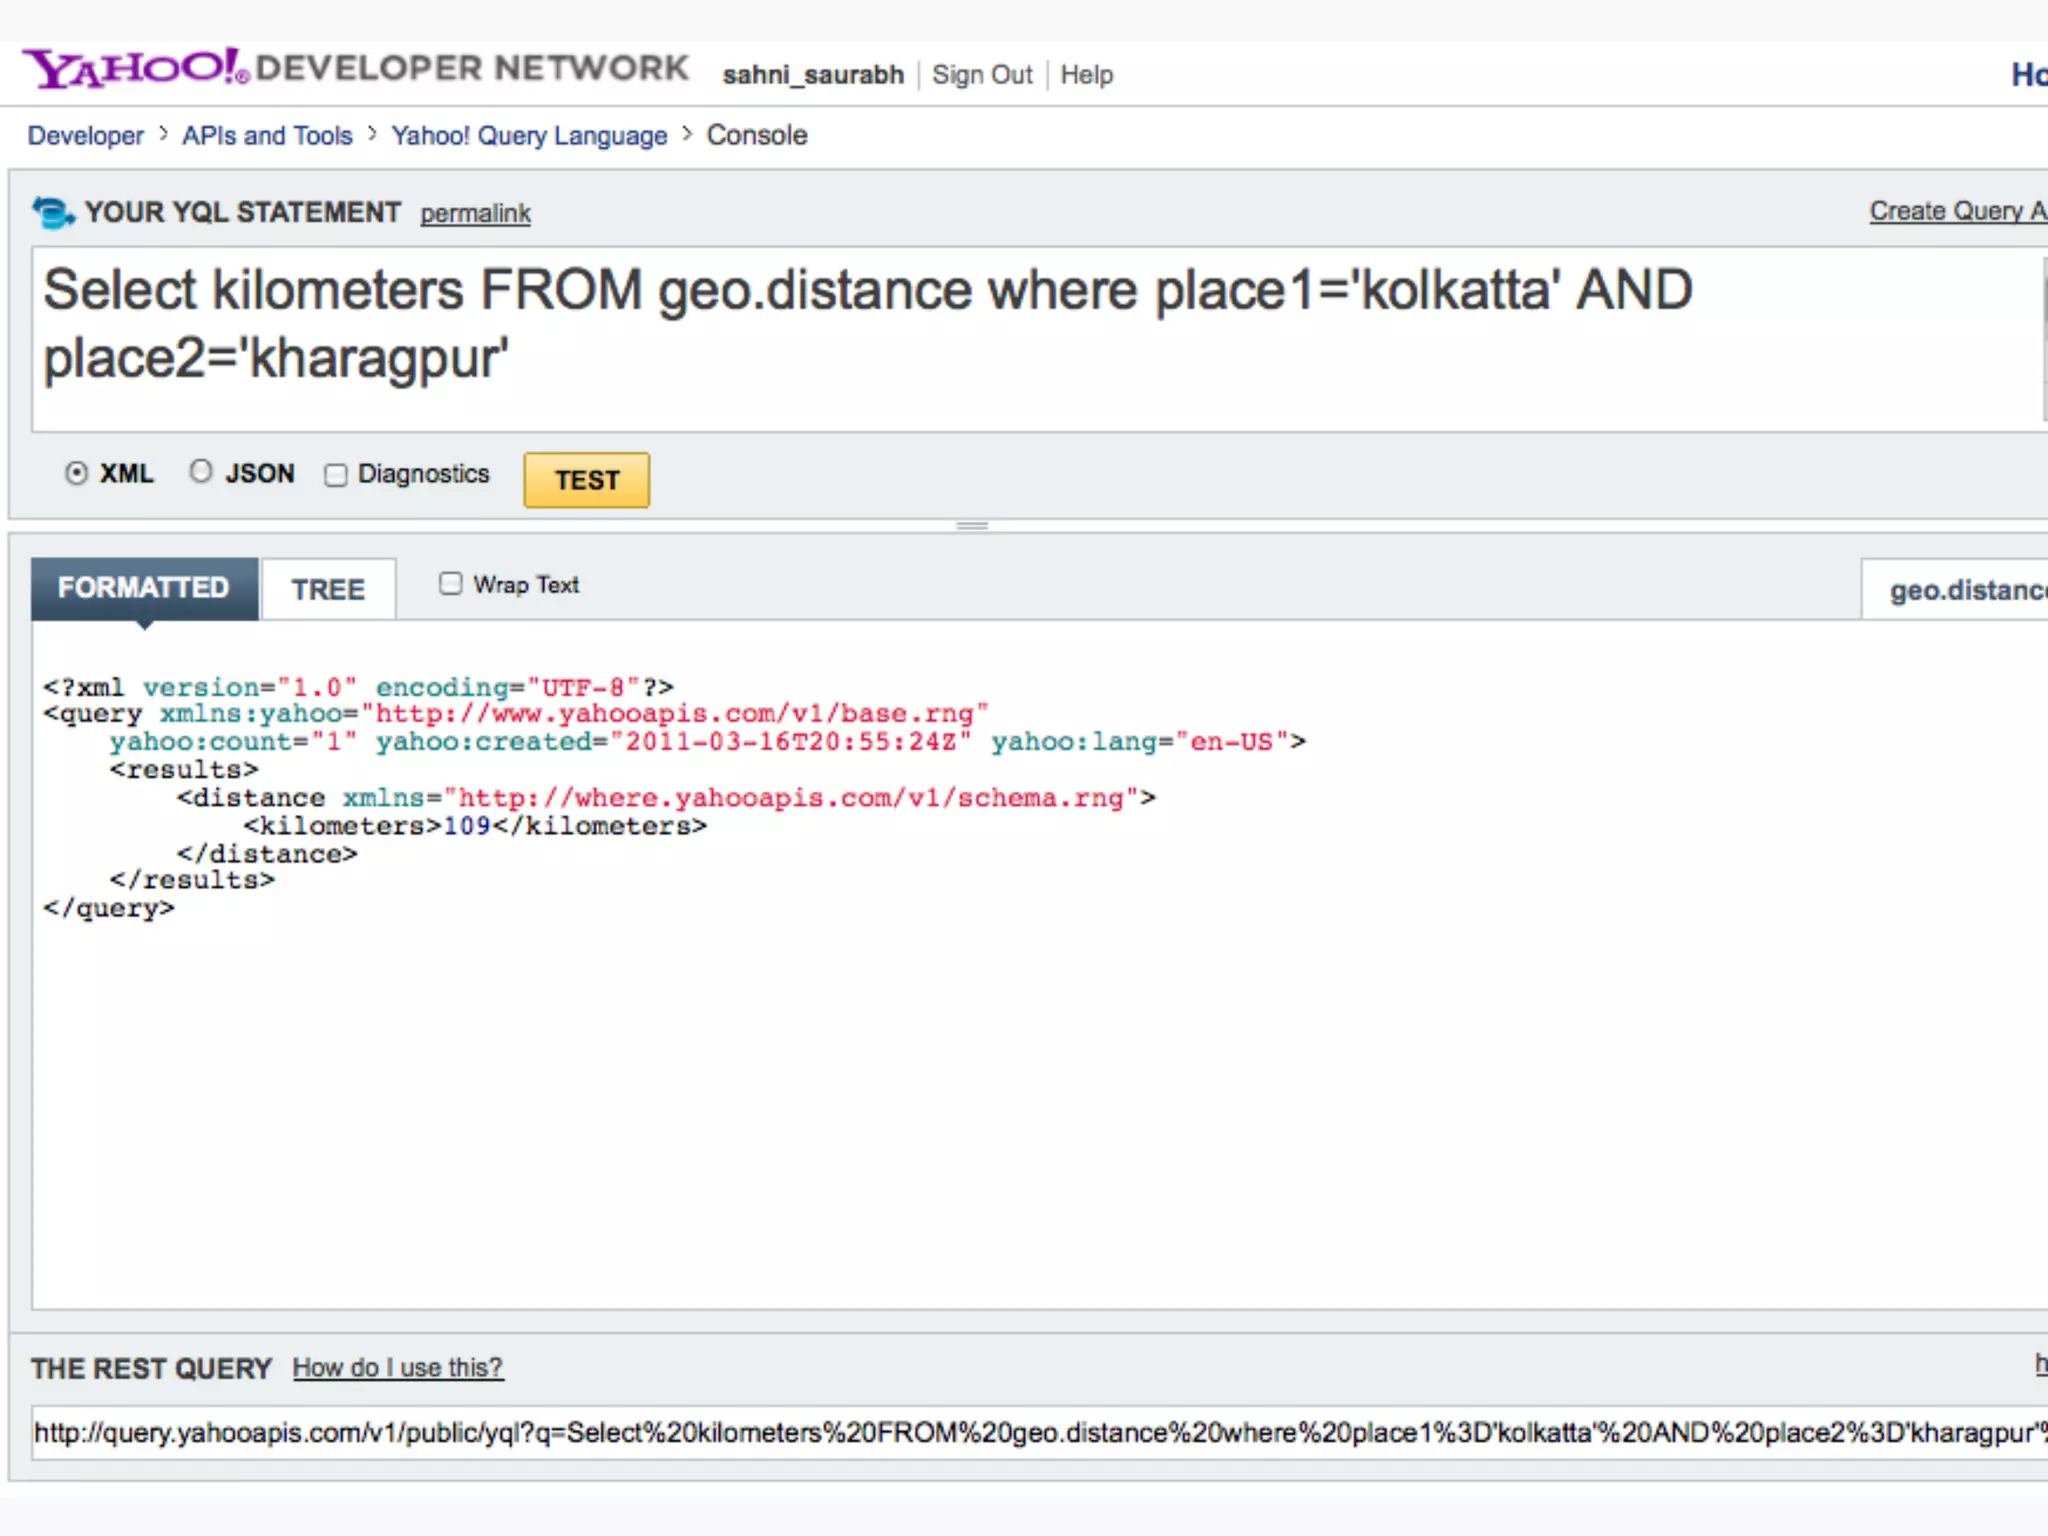Select the XML output radio button
This screenshot has width=2048, height=1536.
pyautogui.click(x=77, y=473)
